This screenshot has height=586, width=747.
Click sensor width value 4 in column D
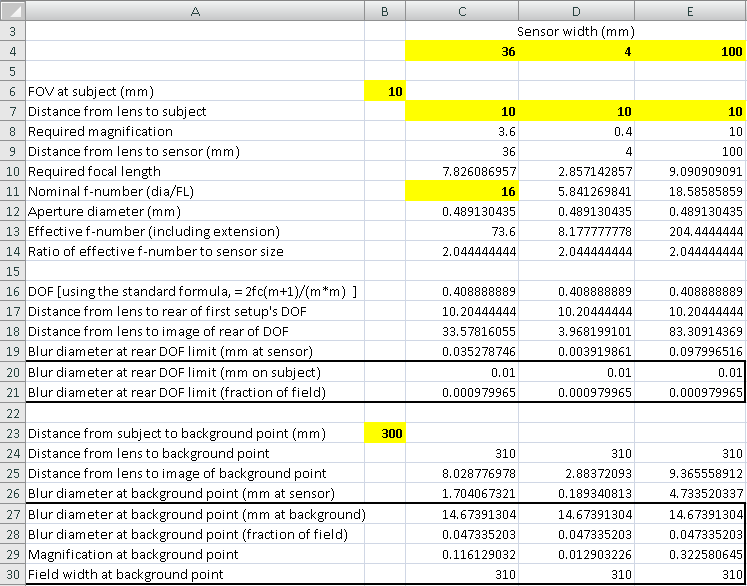576,51
